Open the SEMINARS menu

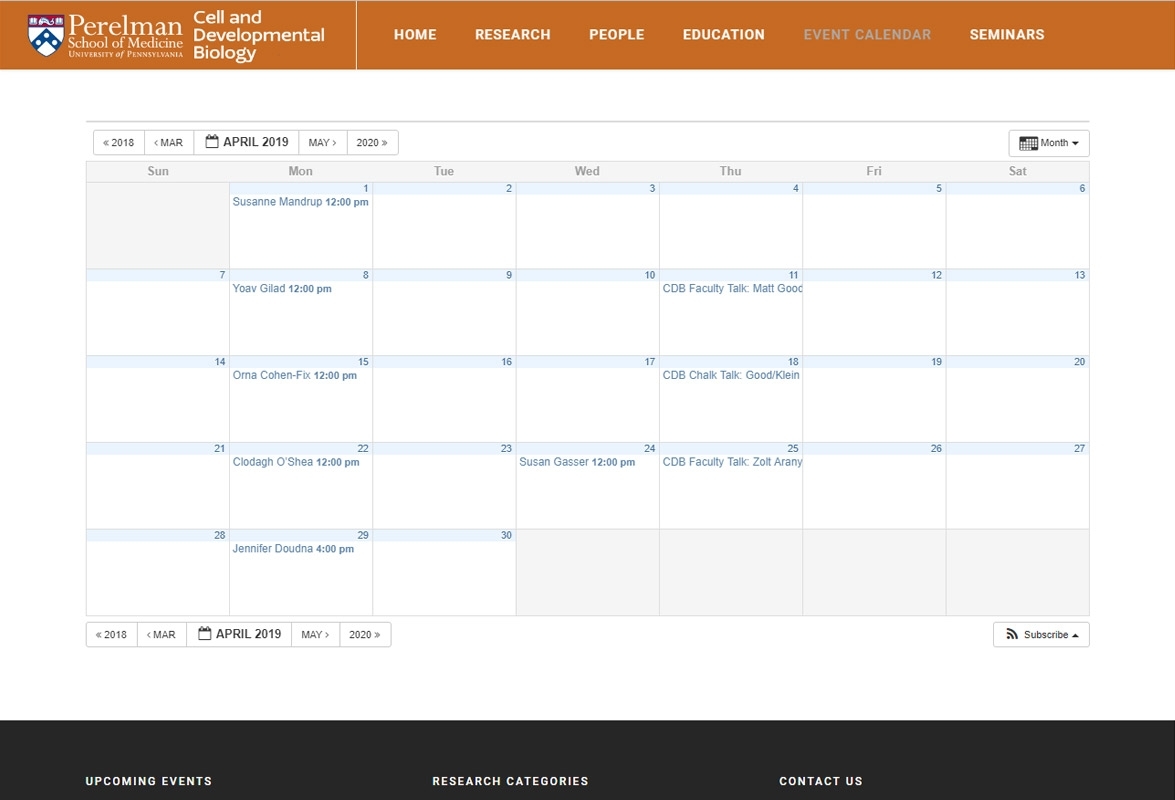[x=1007, y=34]
